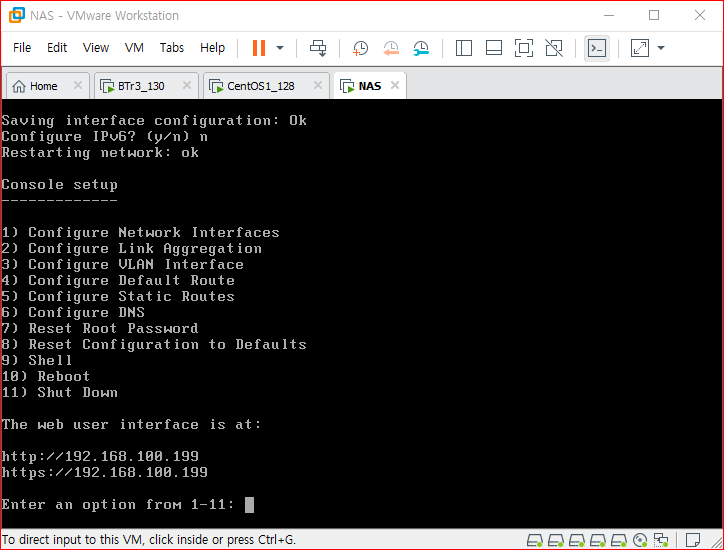Open the Help menu

[x=212, y=48]
